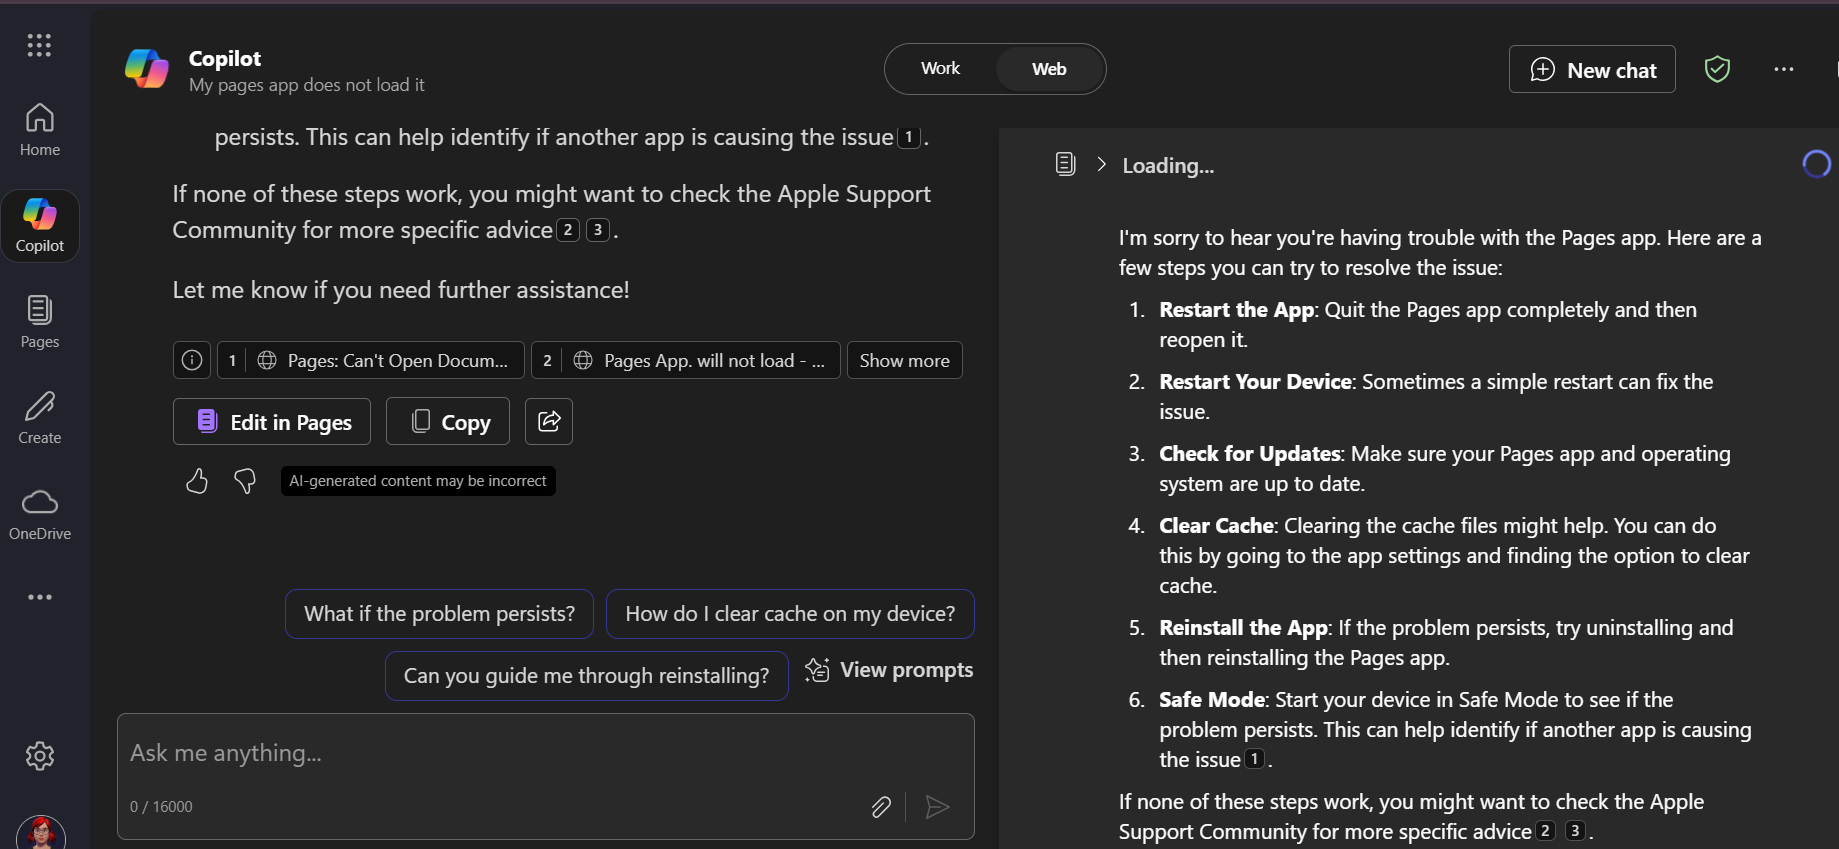The image size is (1839, 849).
Task: Open source 1 Pages: Can't Open Document
Action: click(371, 360)
